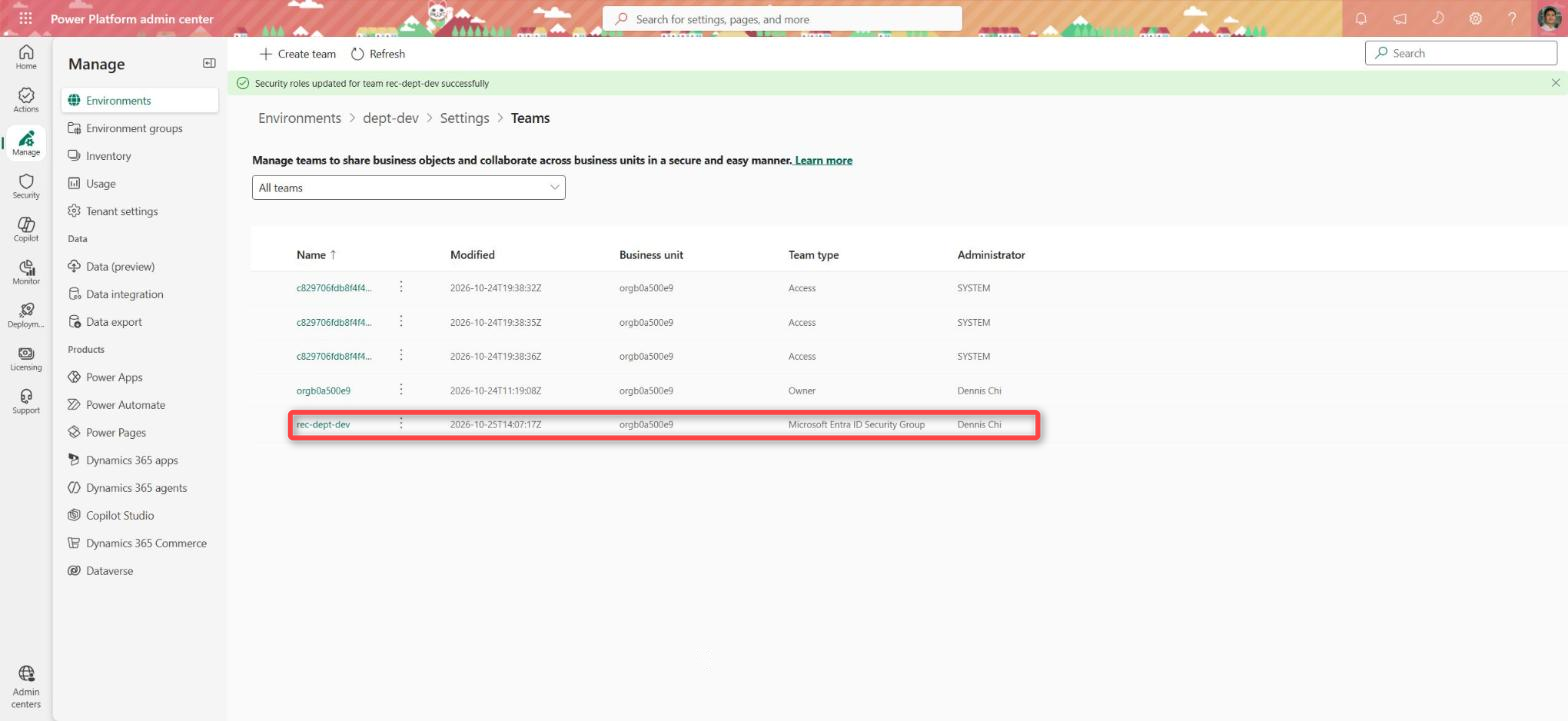Viewport: 1568px width, 721px height.
Task: Navigate to dept-dev breadcrumb
Action: [390, 118]
